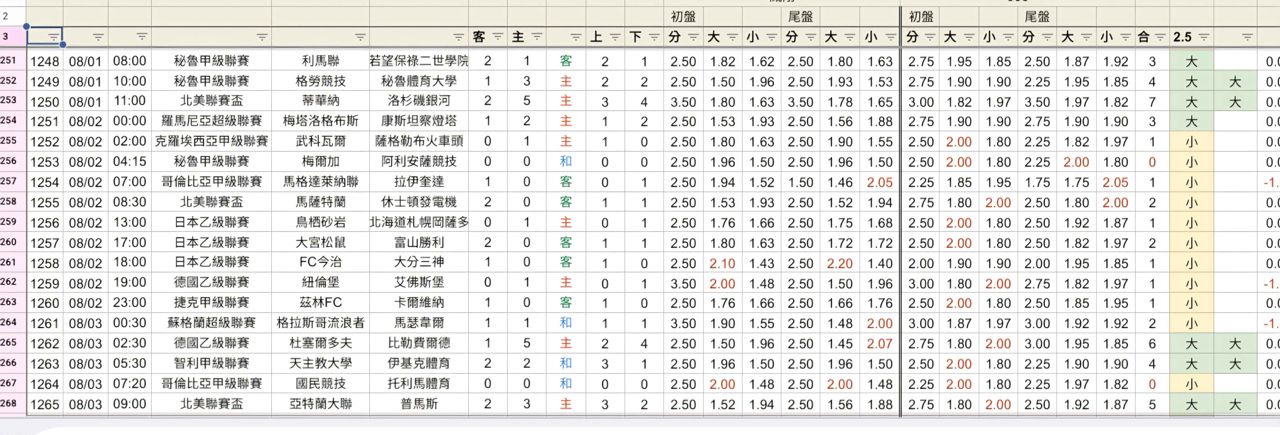1280x435 pixels.
Task: Click the match ID cell 1255
Action: click(x=45, y=202)
